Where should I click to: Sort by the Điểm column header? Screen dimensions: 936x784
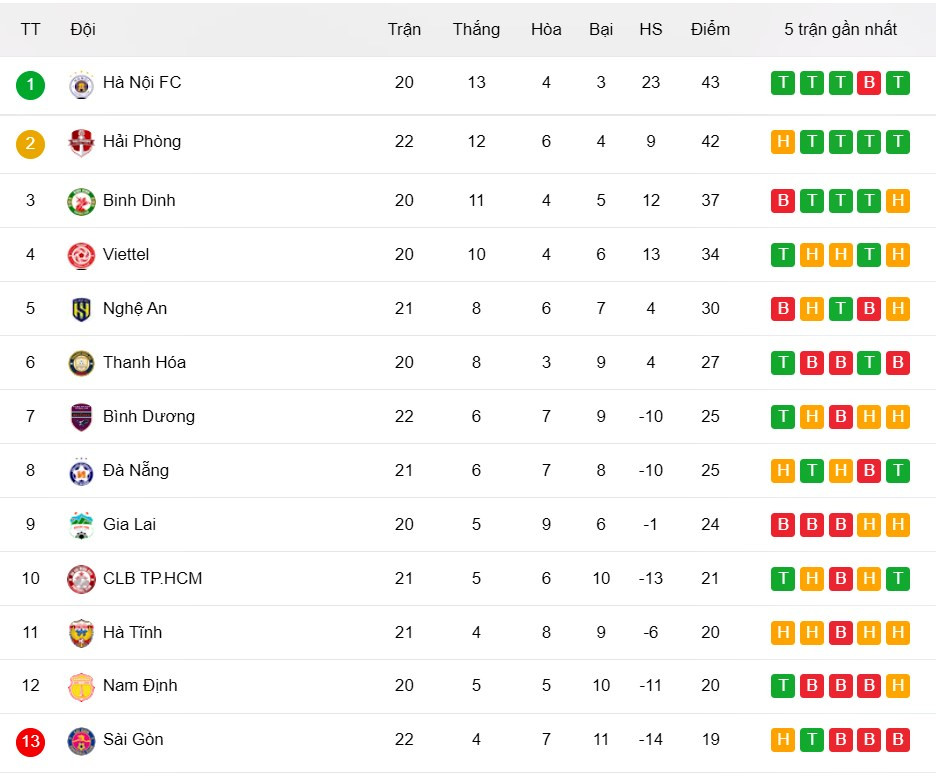click(710, 29)
